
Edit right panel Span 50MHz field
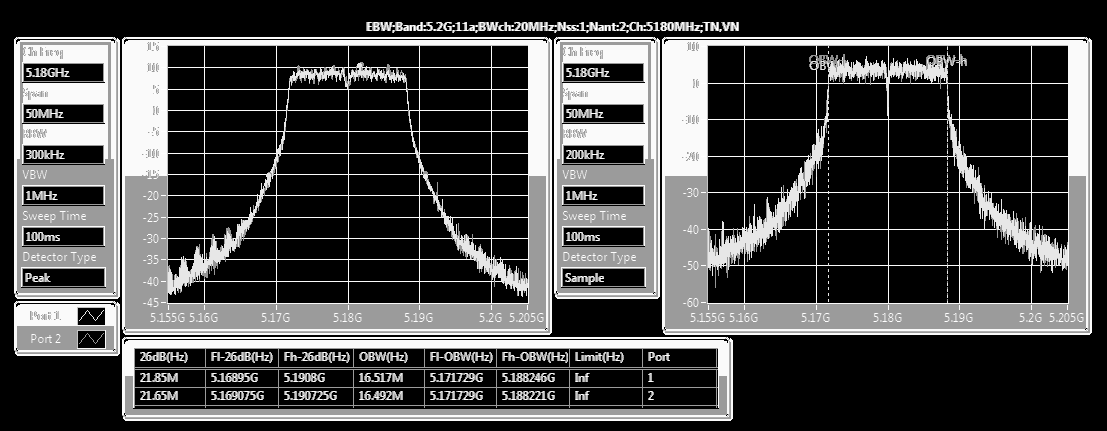604,114
